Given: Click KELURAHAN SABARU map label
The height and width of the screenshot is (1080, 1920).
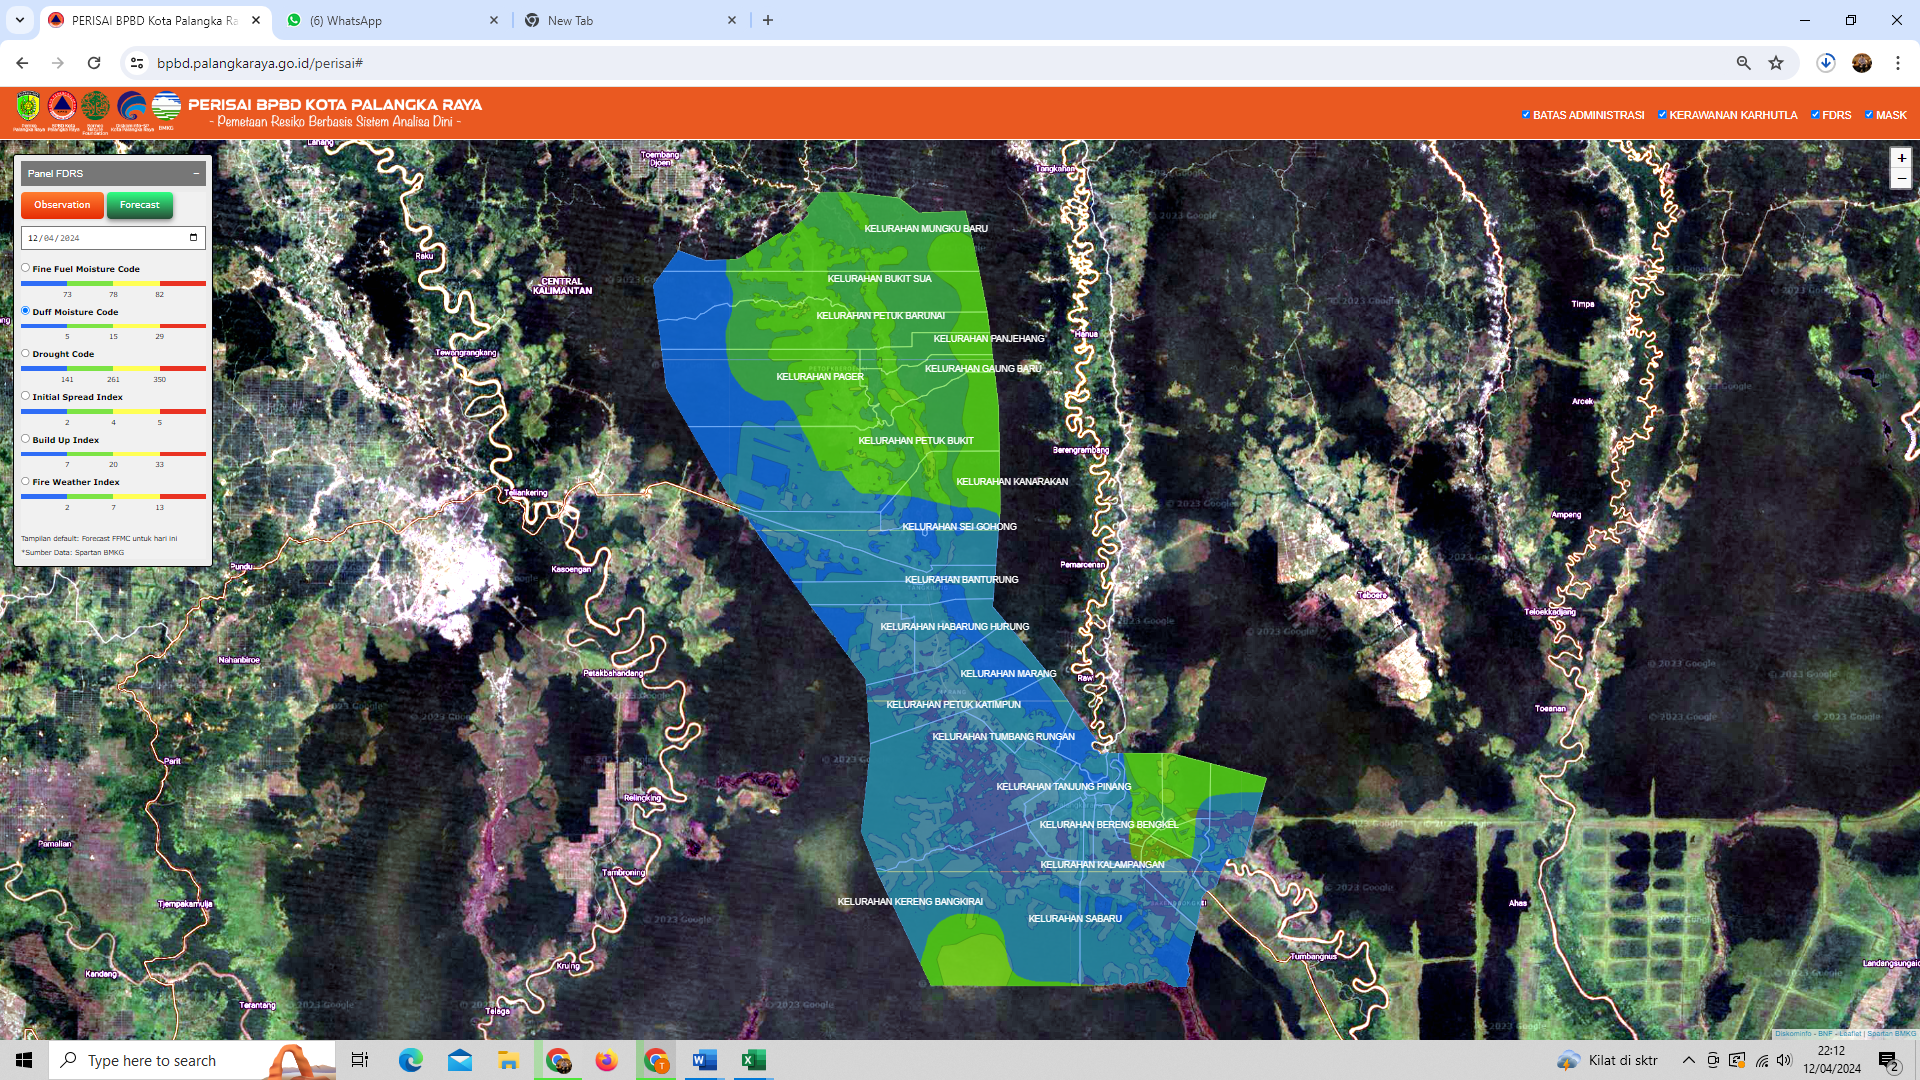Looking at the screenshot, I should 1075,919.
